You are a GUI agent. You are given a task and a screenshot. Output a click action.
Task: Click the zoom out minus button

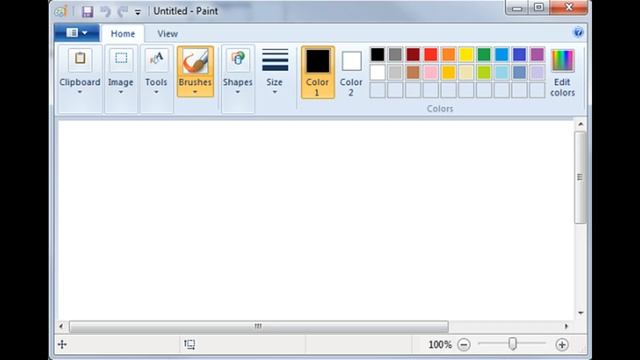[x=464, y=344]
